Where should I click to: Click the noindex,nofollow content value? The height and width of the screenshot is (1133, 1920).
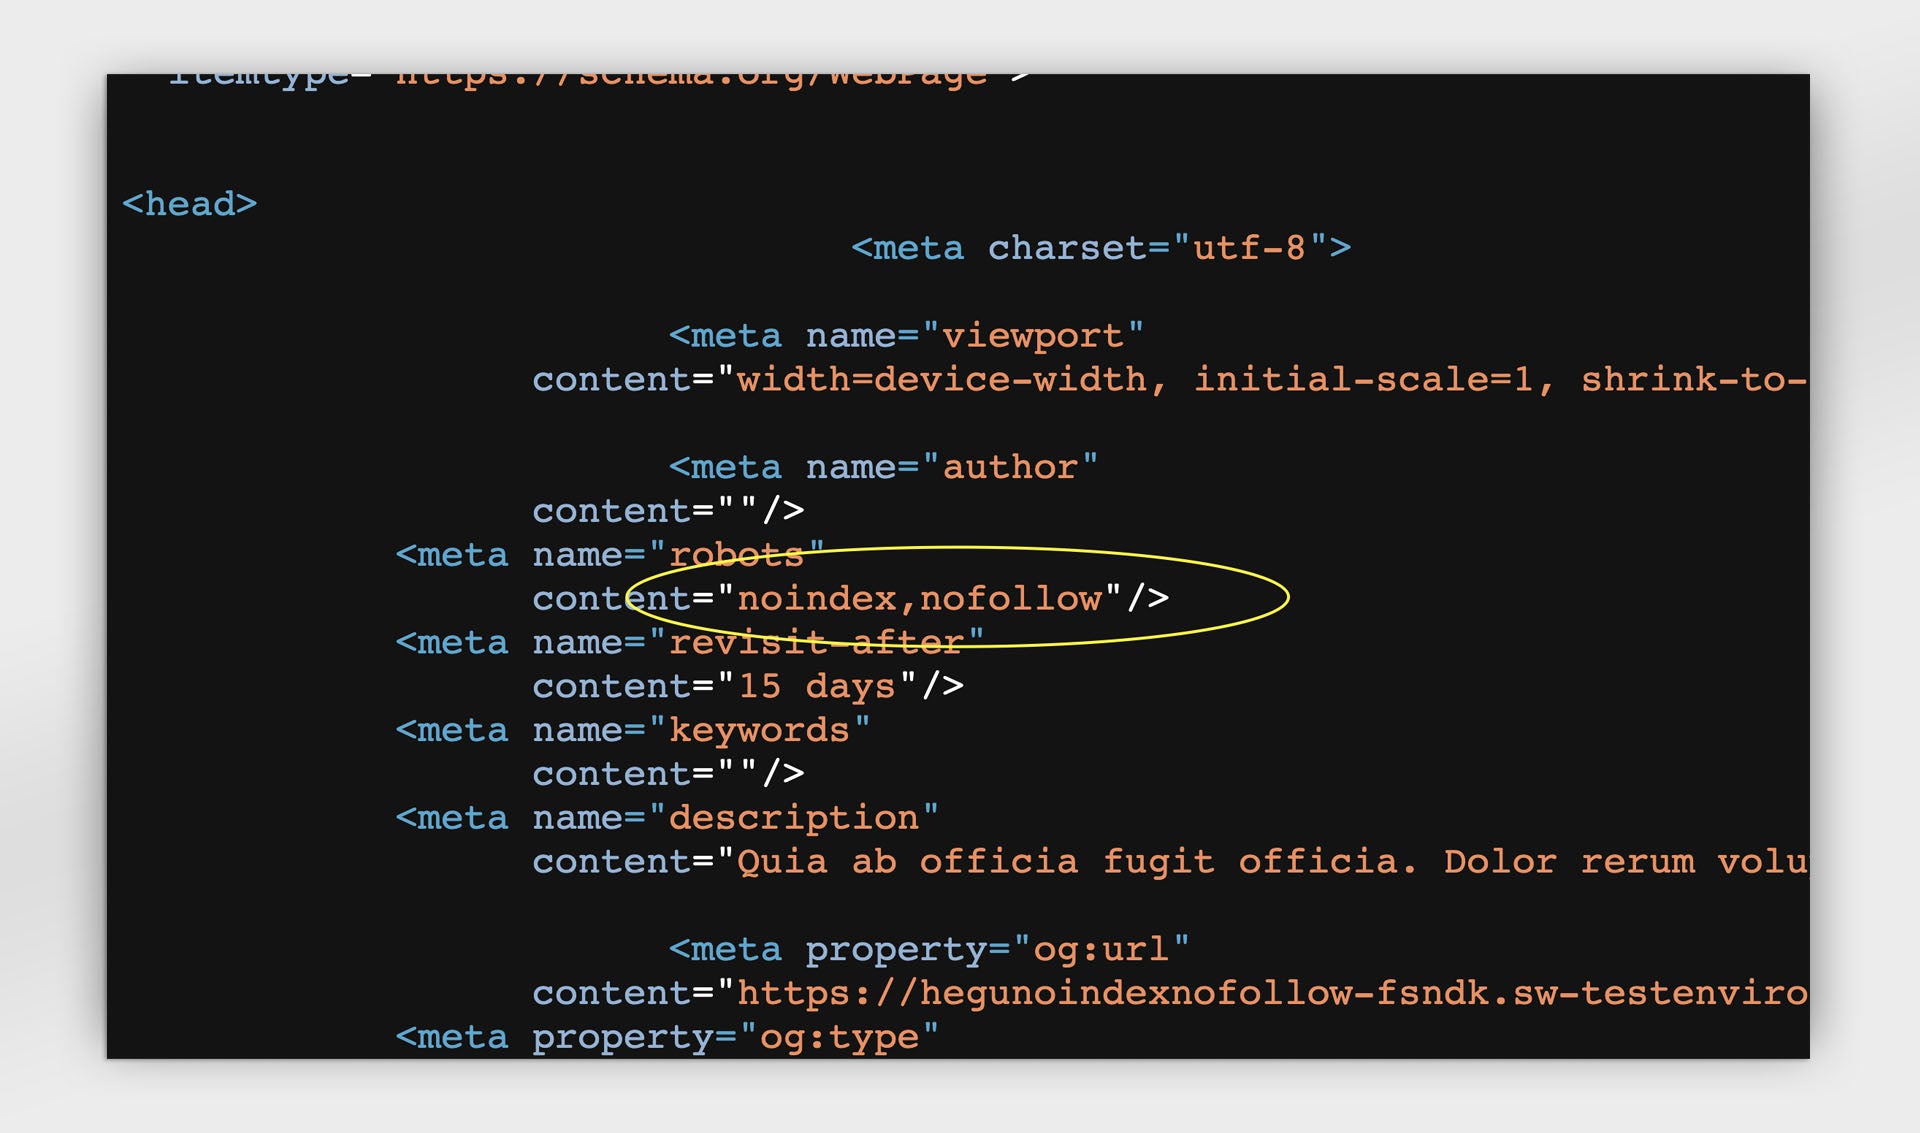[x=920, y=599]
